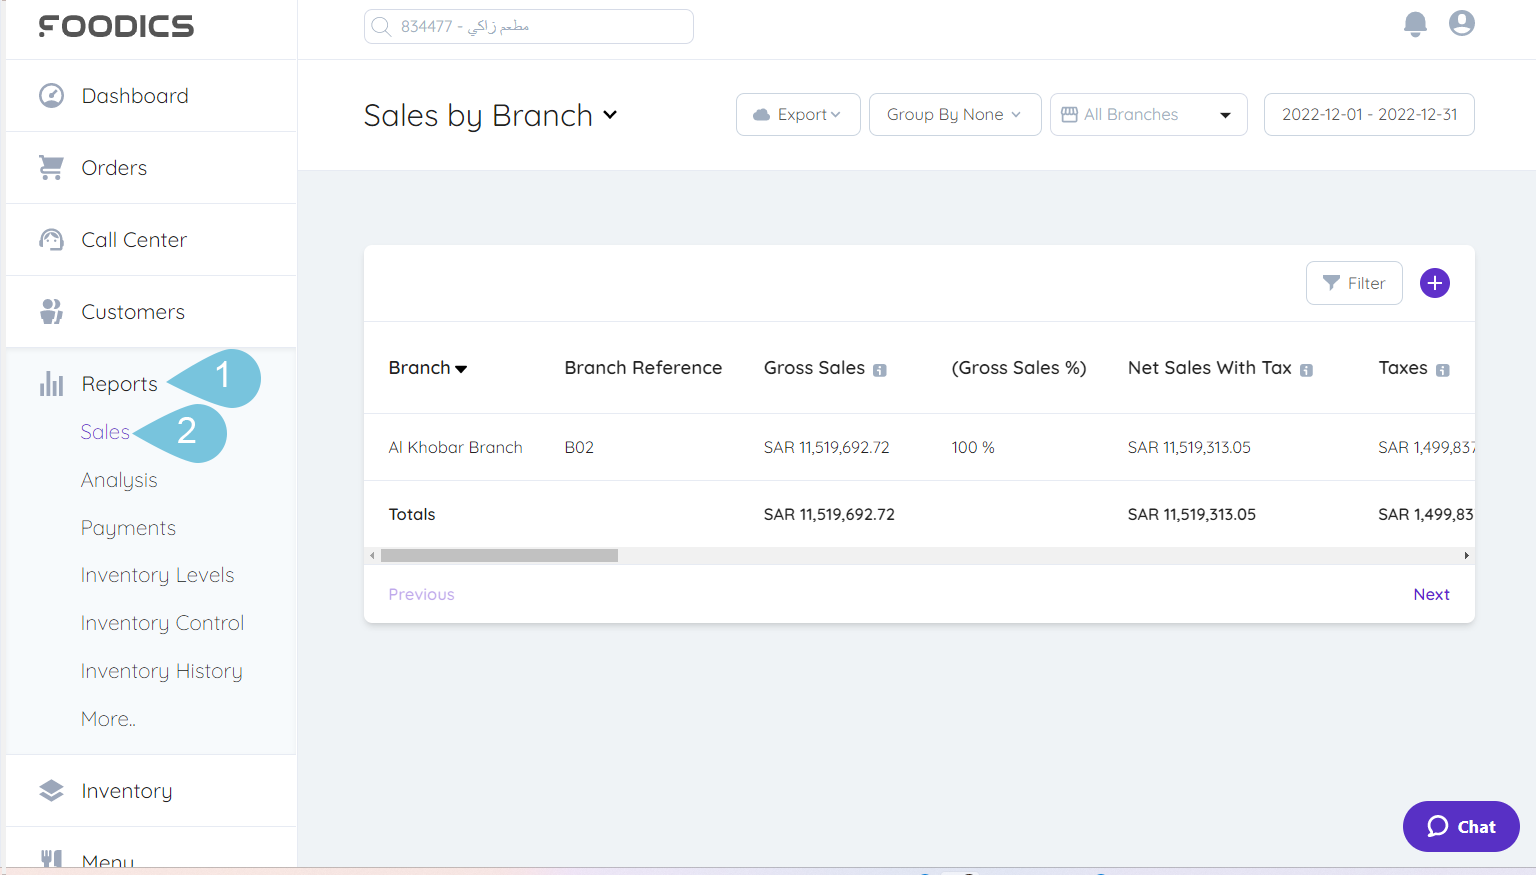Screen dimensions: 1536x875
Task: Open the Filter panel
Action: tap(1354, 283)
